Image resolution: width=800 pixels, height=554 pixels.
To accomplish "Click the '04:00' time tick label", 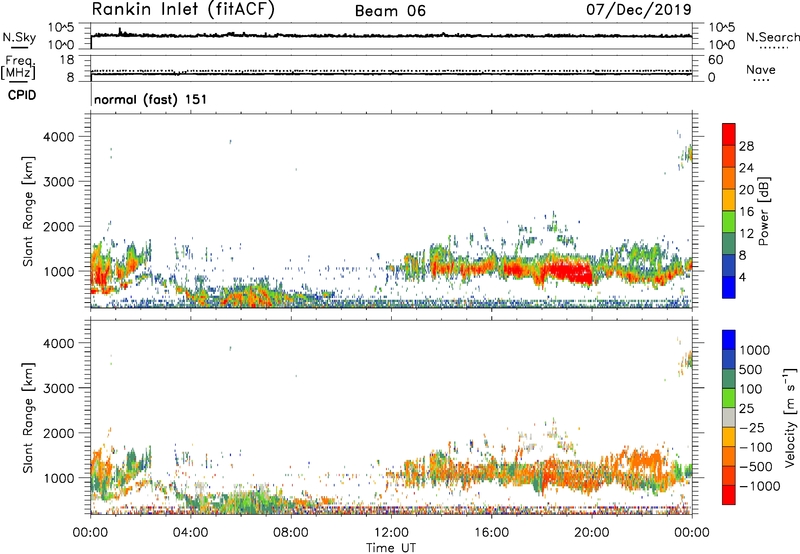I will click(x=190, y=533).
